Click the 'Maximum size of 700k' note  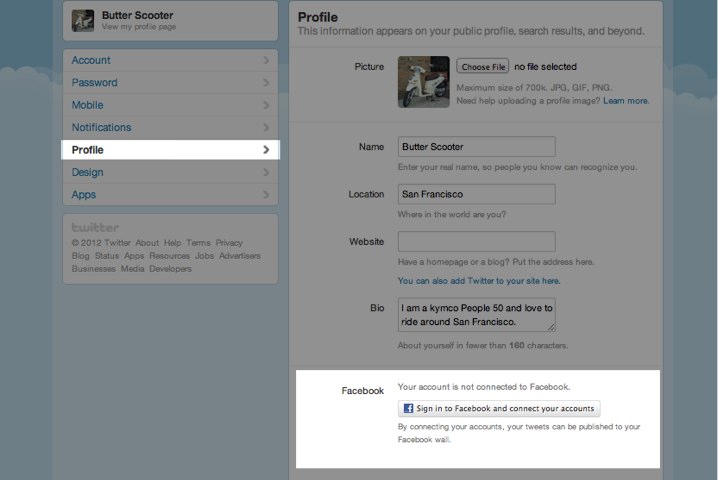point(534,87)
